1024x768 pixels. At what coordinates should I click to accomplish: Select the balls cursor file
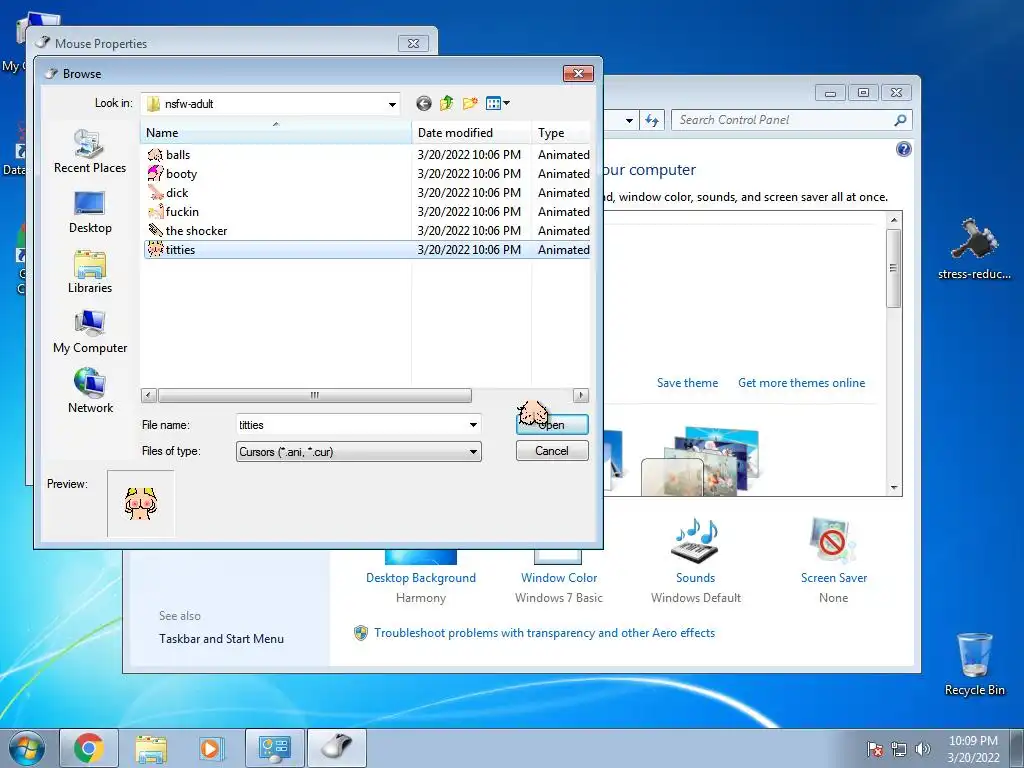367,155
